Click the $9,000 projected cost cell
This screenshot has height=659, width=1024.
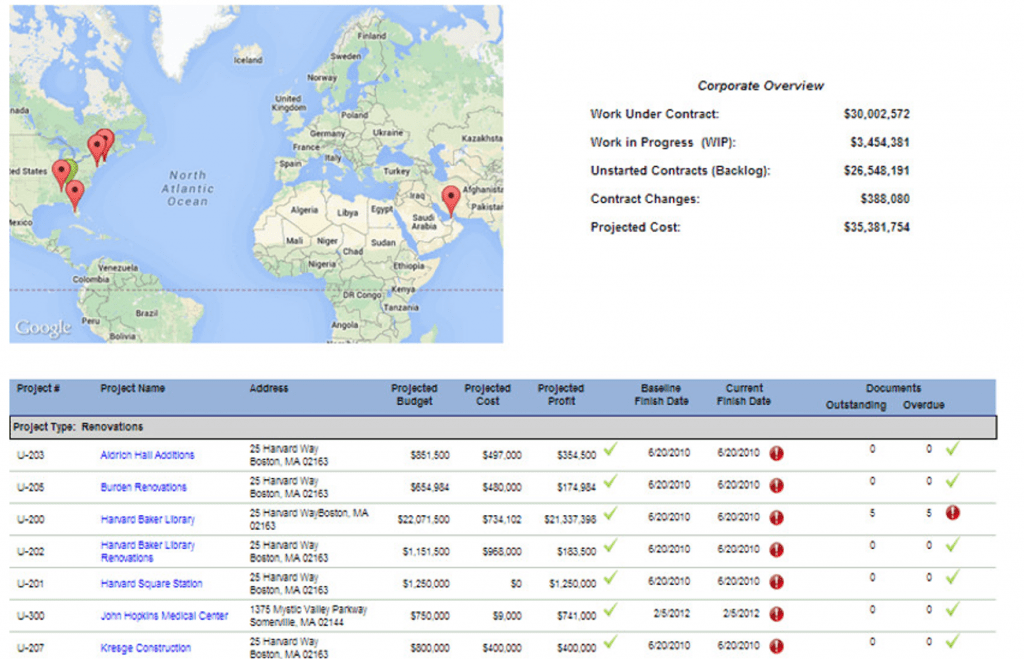point(507,616)
